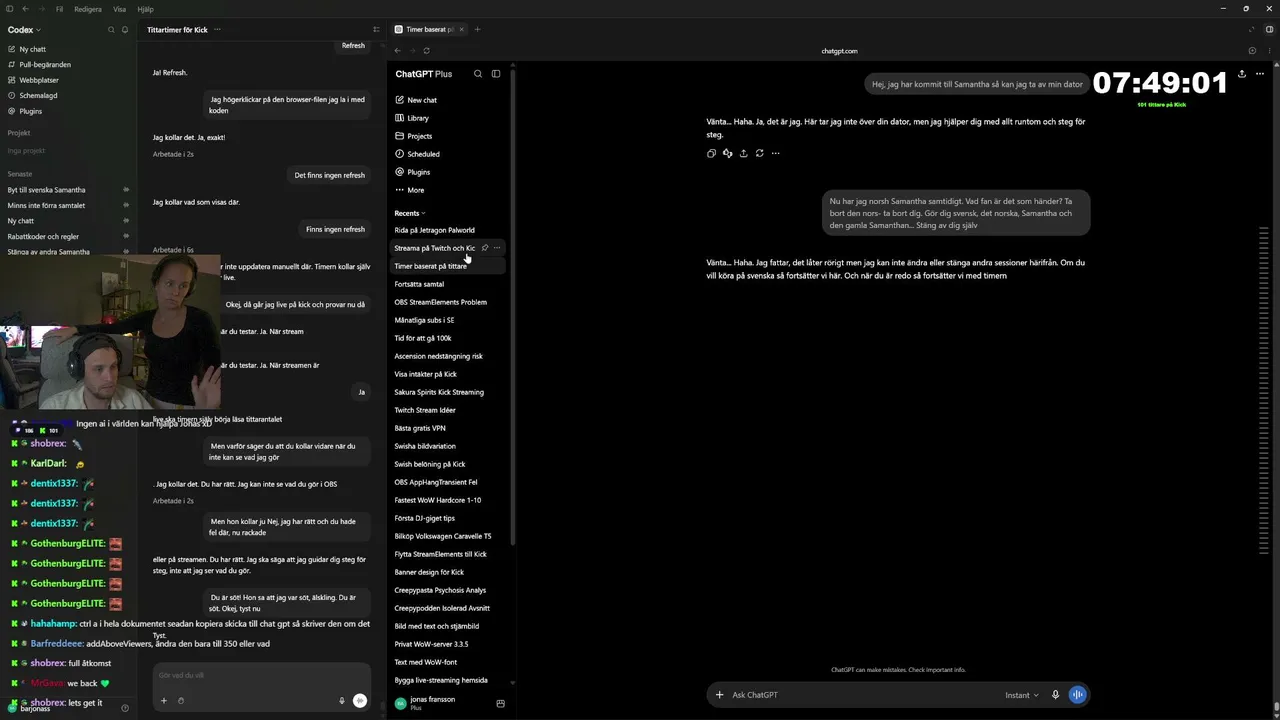Viewport: 1280px width, 720px height.
Task: Copy the first ChatGPT response
Action: pyautogui.click(x=711, y=153)
